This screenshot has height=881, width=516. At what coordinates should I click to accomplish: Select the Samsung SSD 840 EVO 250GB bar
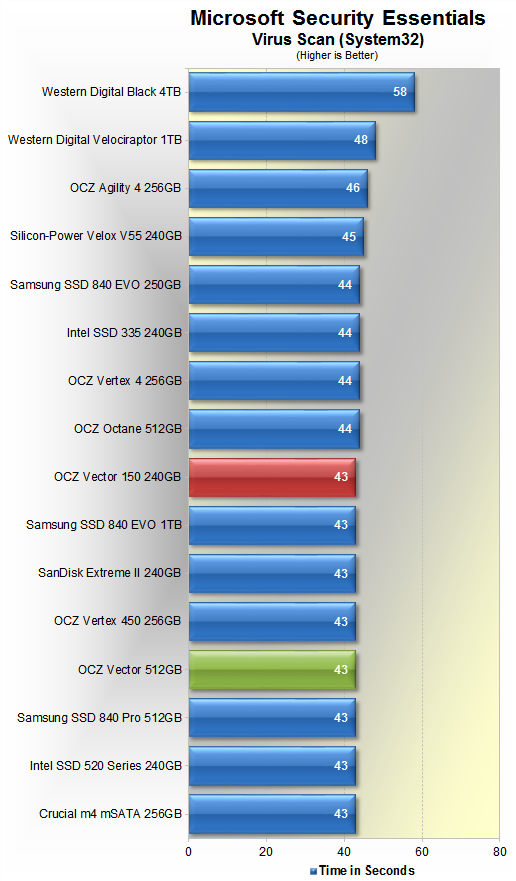[274, 285]
